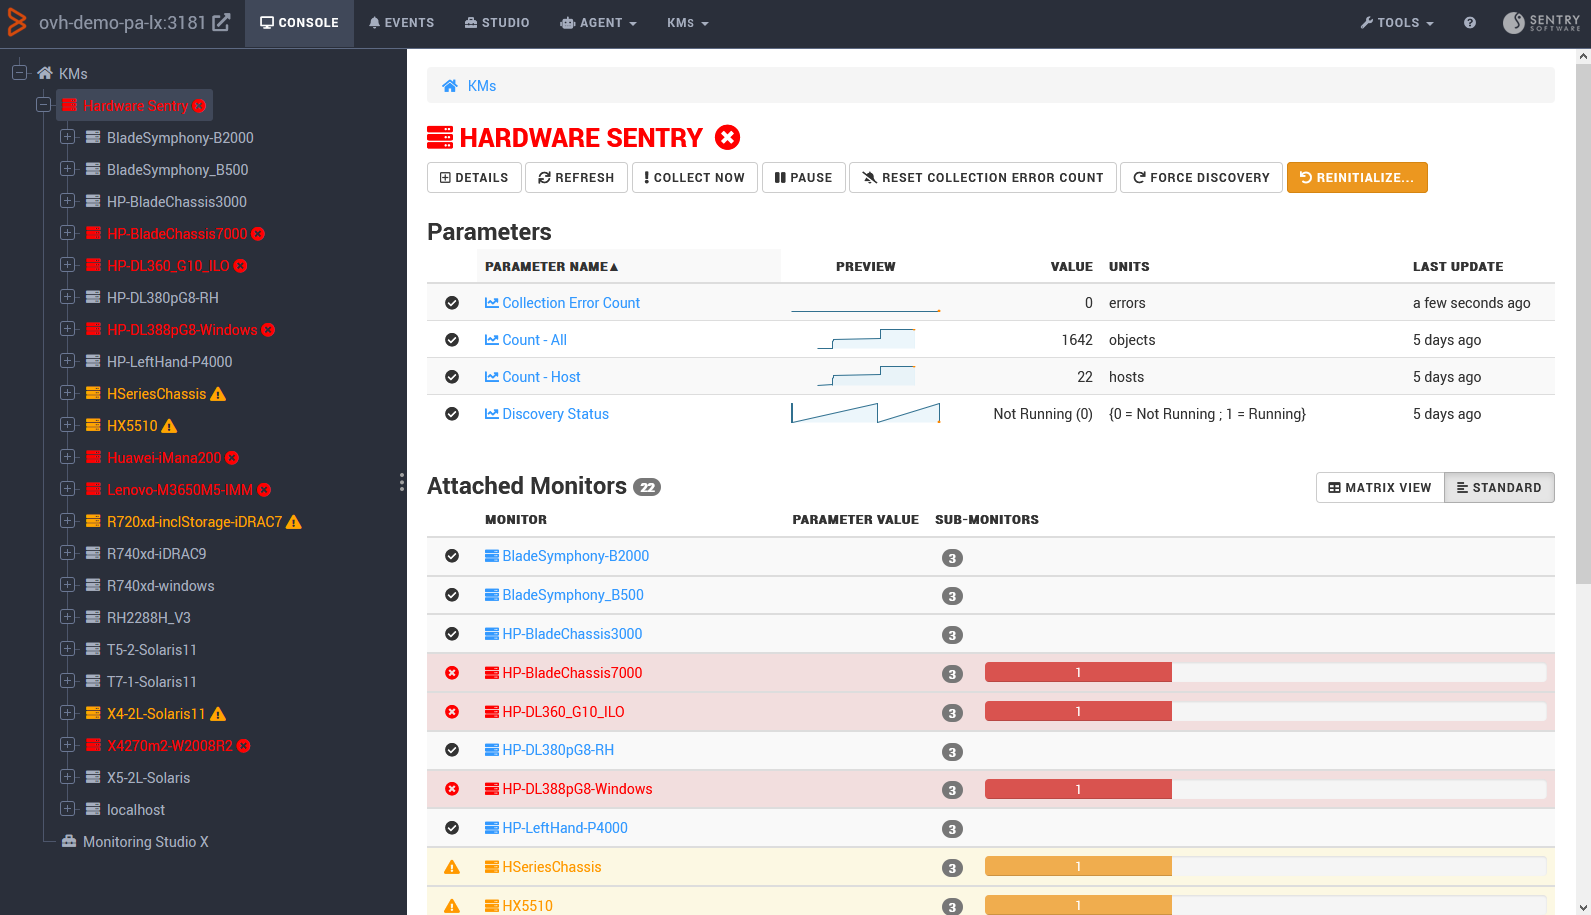Collapse the Hardware Sentry tree node

[x=43, y=105]
